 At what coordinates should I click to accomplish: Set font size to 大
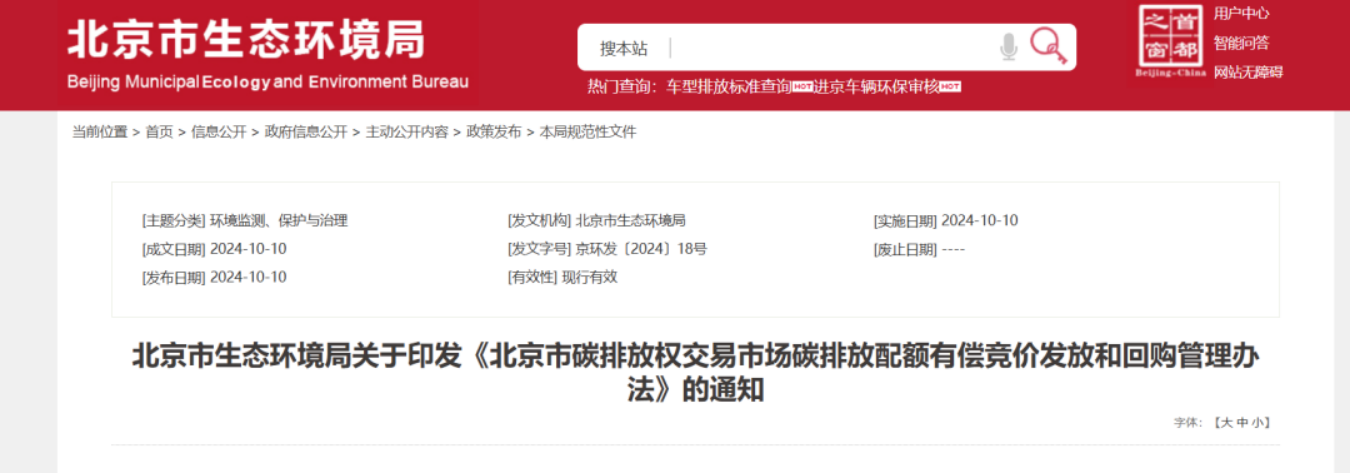point(1225,423)
